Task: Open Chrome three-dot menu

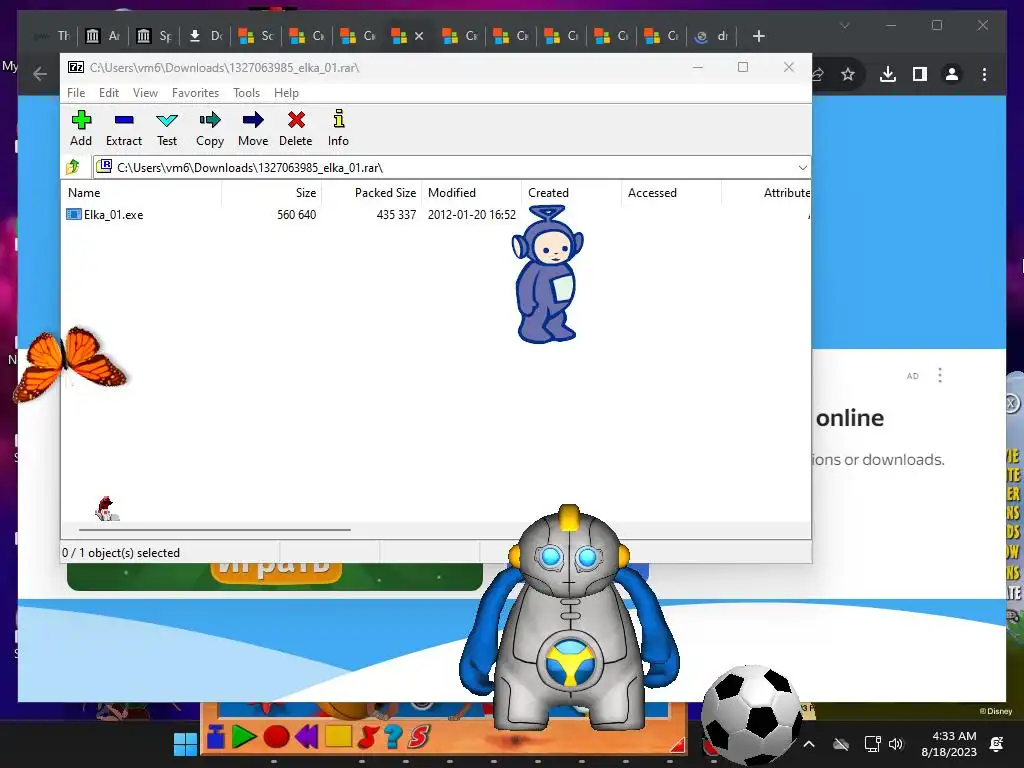Action: click(984, 74)
